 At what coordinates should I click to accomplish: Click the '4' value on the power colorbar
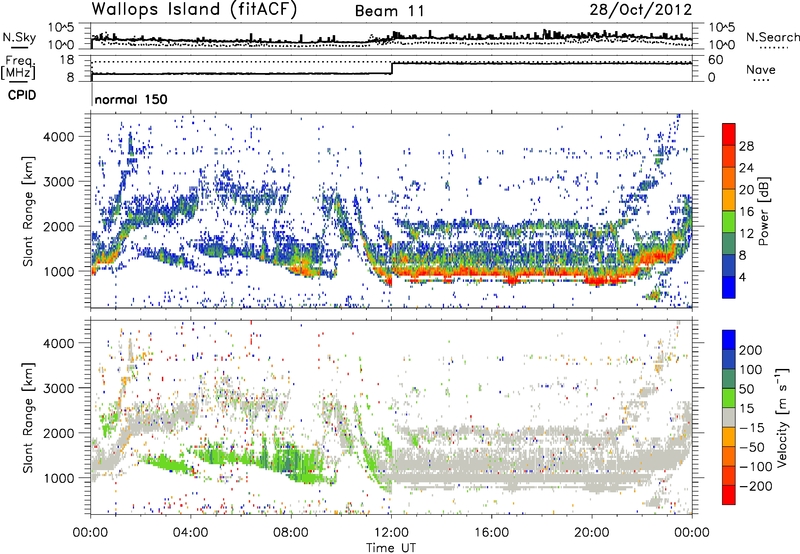(x=742, y=278)
